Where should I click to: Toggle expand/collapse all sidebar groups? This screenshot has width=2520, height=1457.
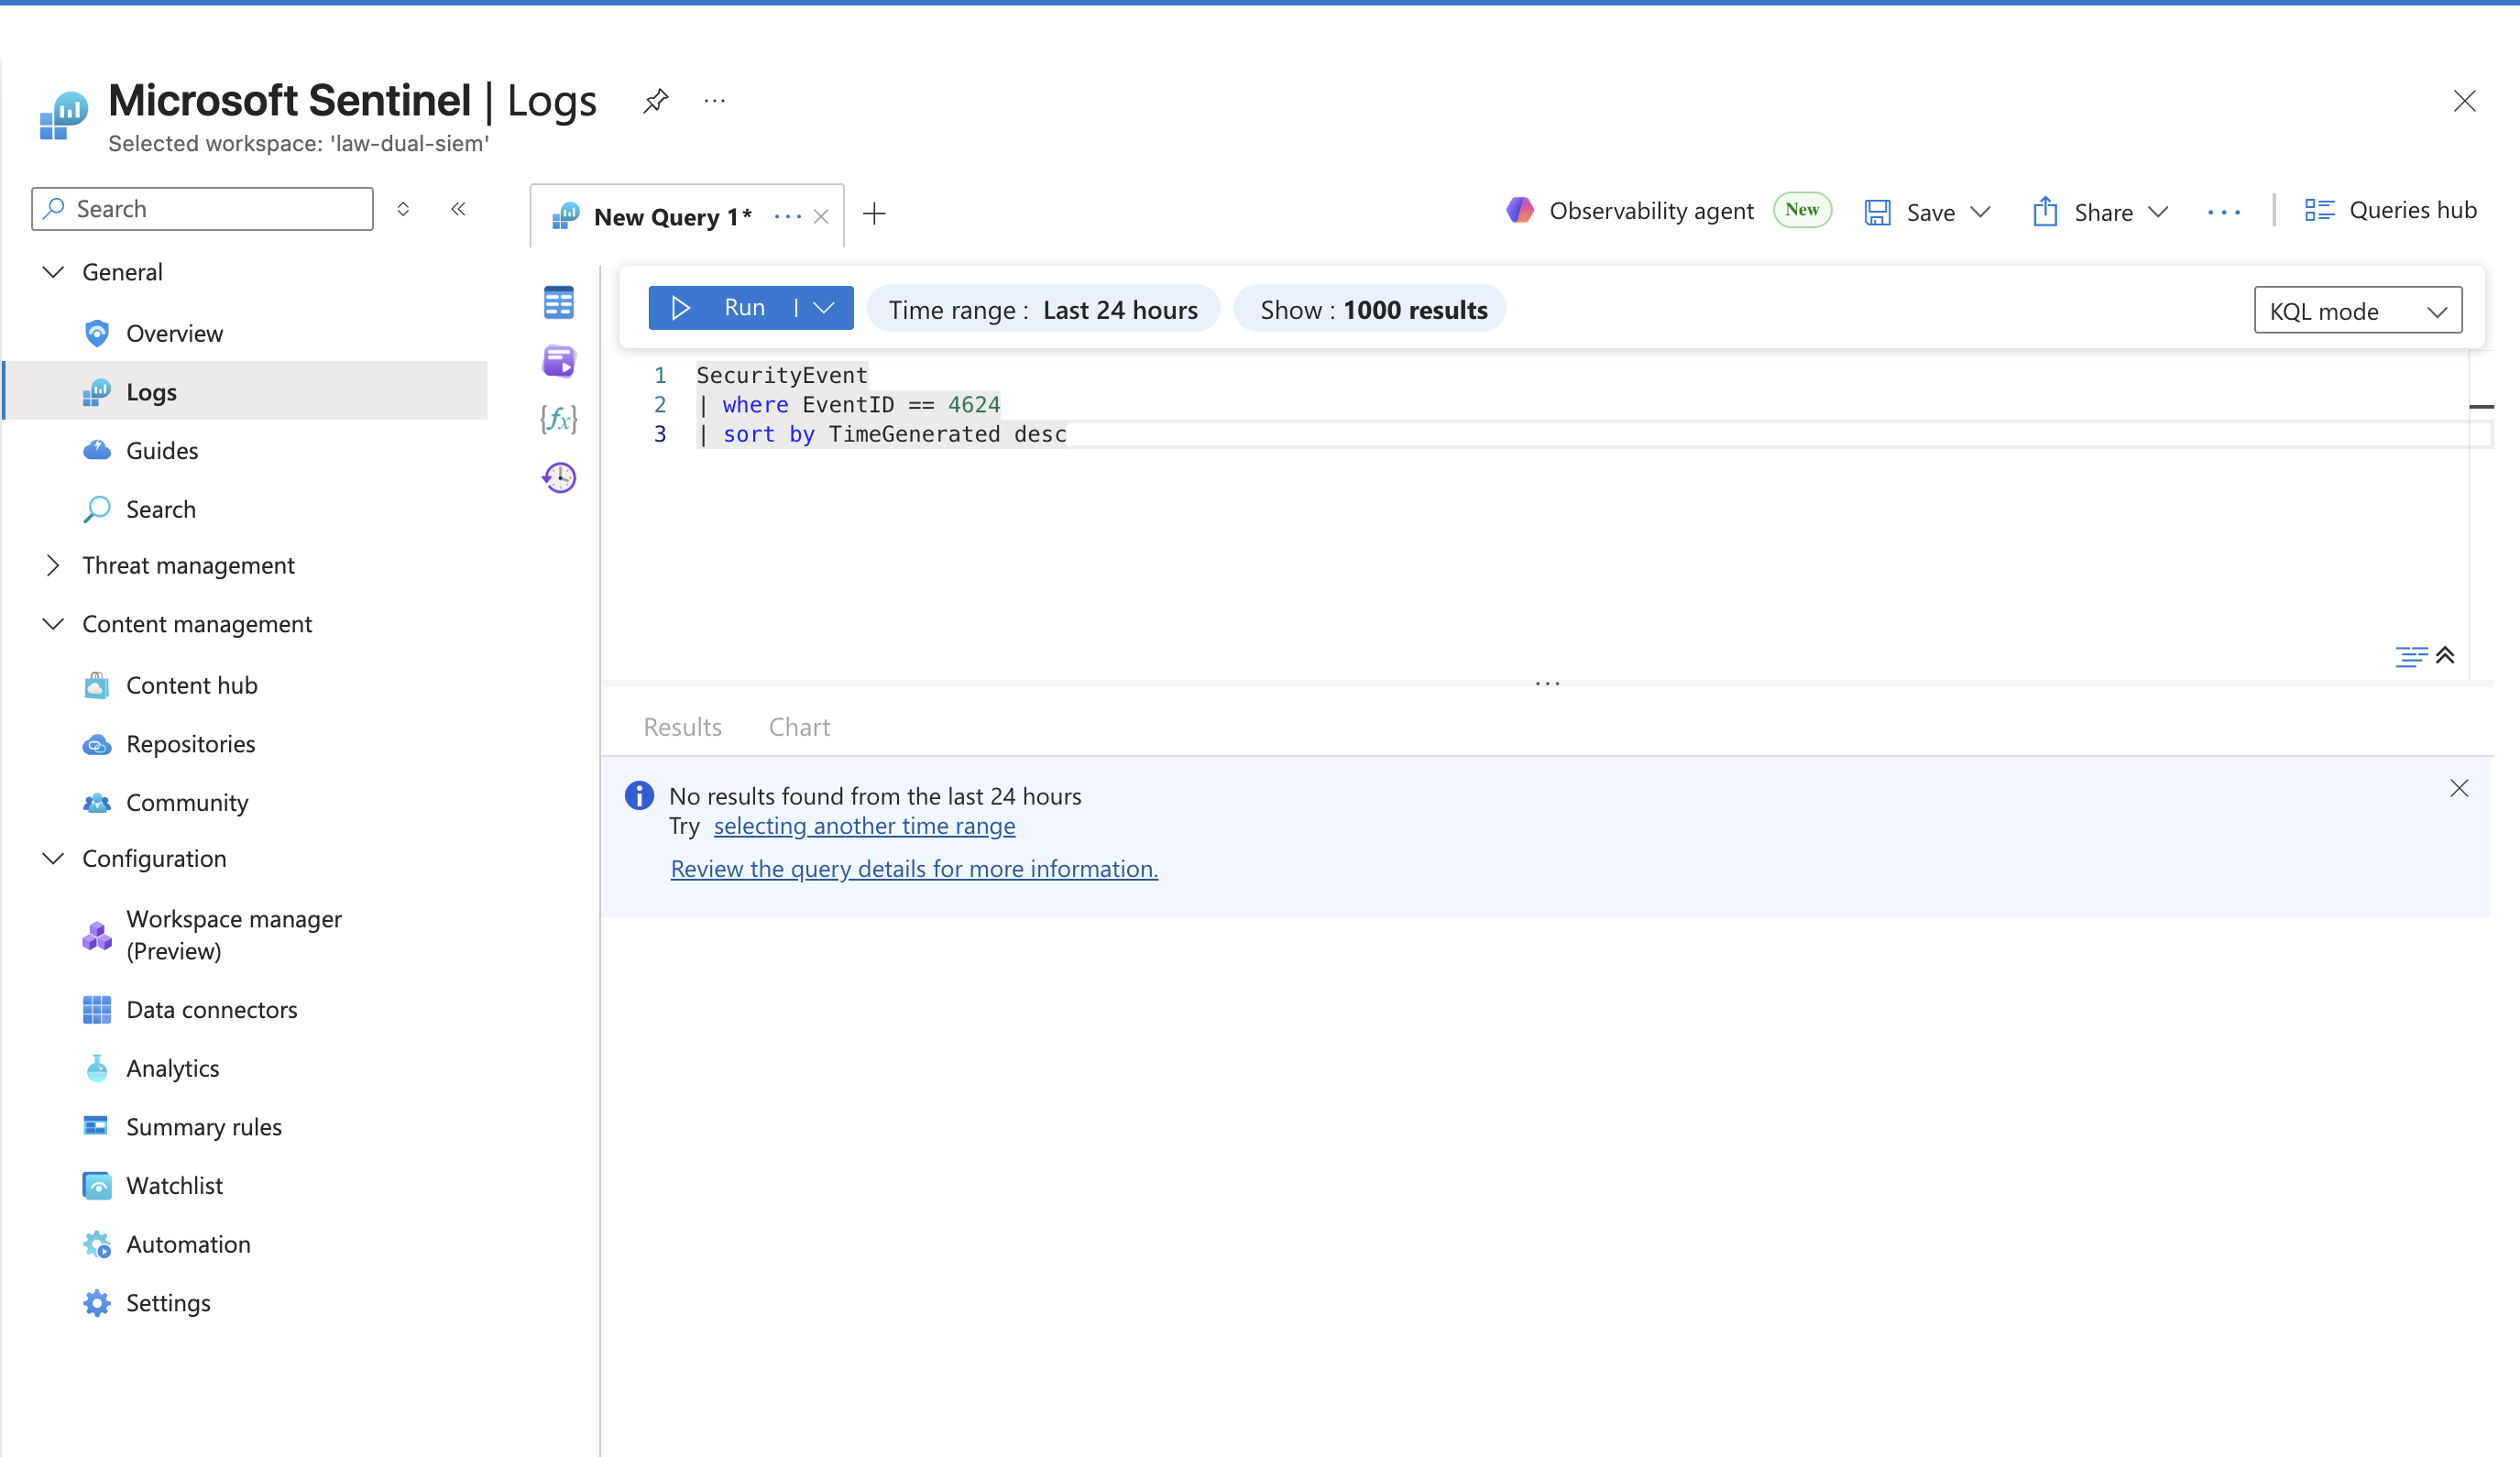[403, 209]
